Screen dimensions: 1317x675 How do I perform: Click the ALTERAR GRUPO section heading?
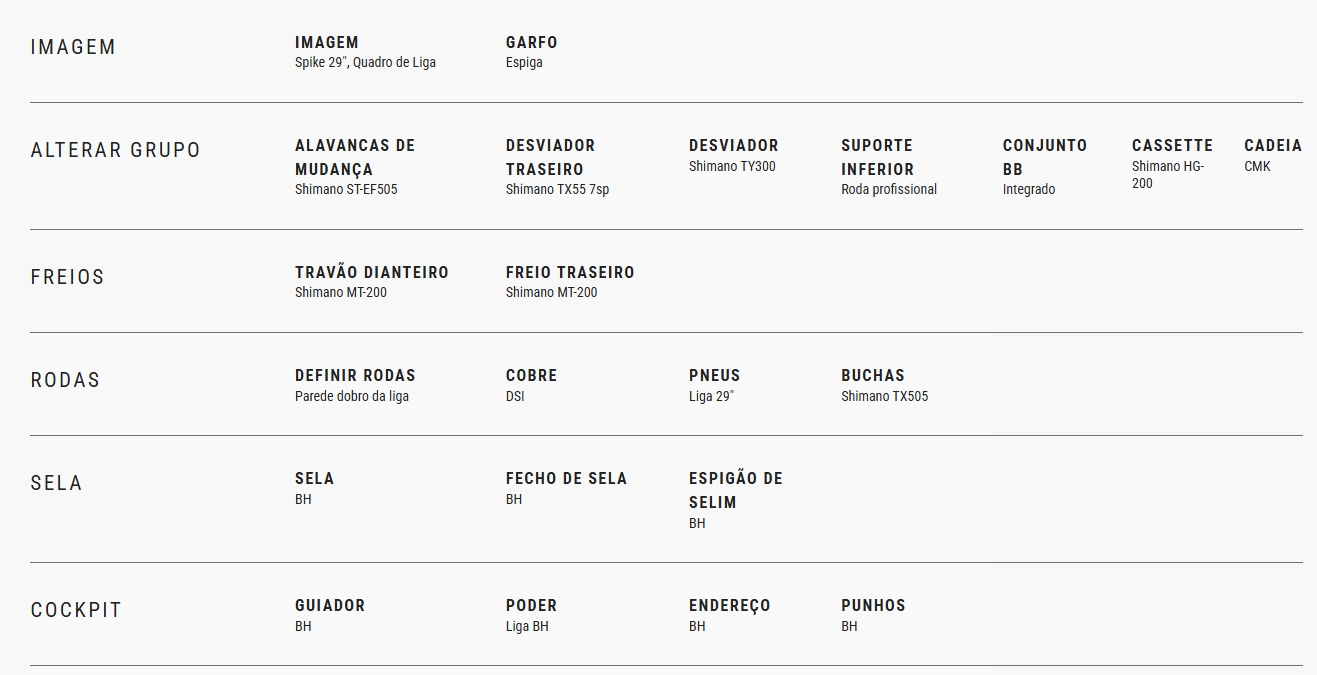point(115,150)
